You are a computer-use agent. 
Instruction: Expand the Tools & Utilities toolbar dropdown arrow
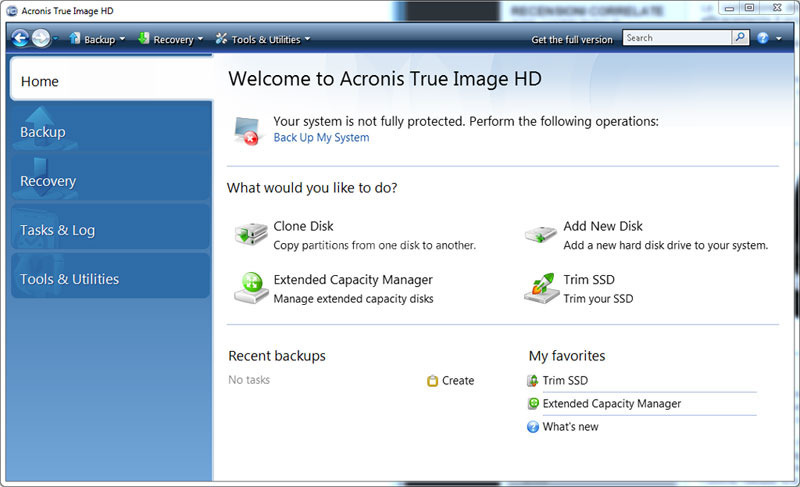coord(307,39)
